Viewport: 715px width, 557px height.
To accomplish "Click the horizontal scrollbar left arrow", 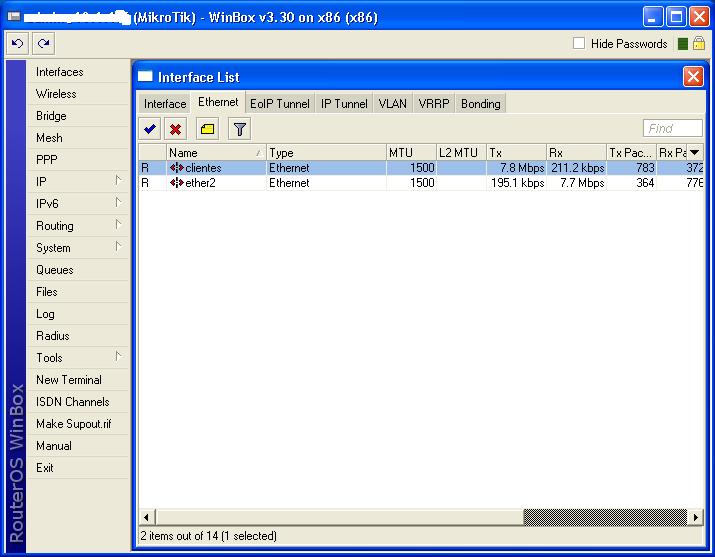I will 146,517.
